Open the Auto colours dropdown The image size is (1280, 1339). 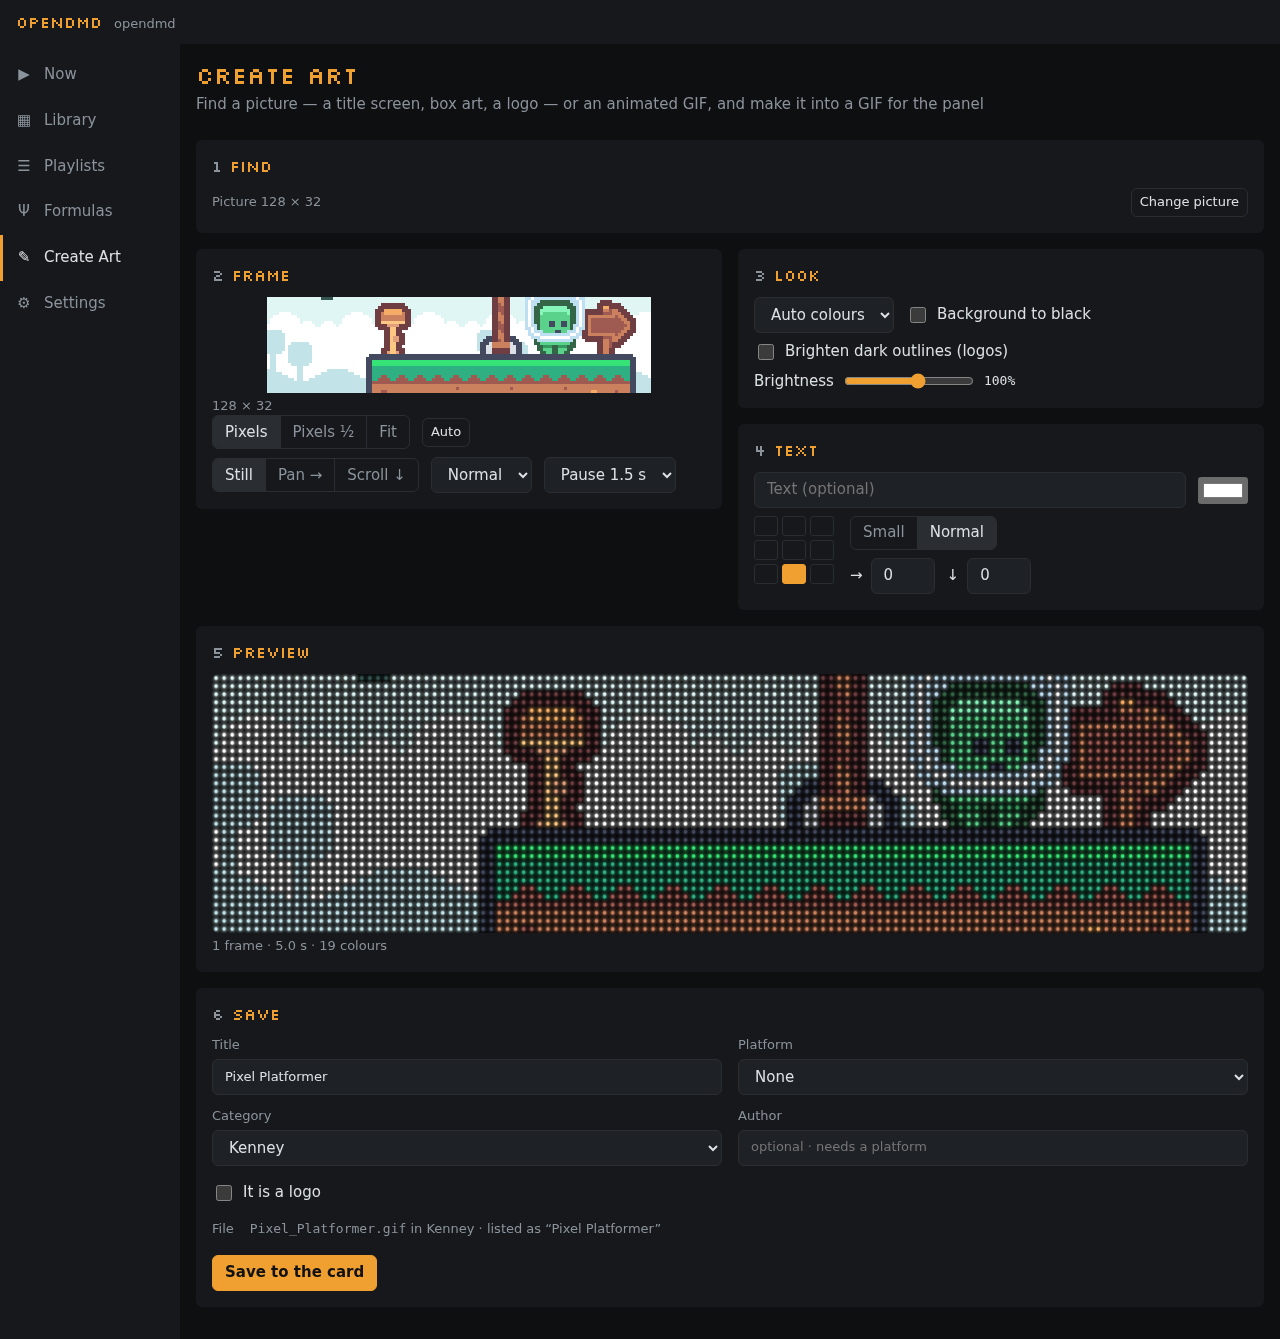[x=824, y=315]
